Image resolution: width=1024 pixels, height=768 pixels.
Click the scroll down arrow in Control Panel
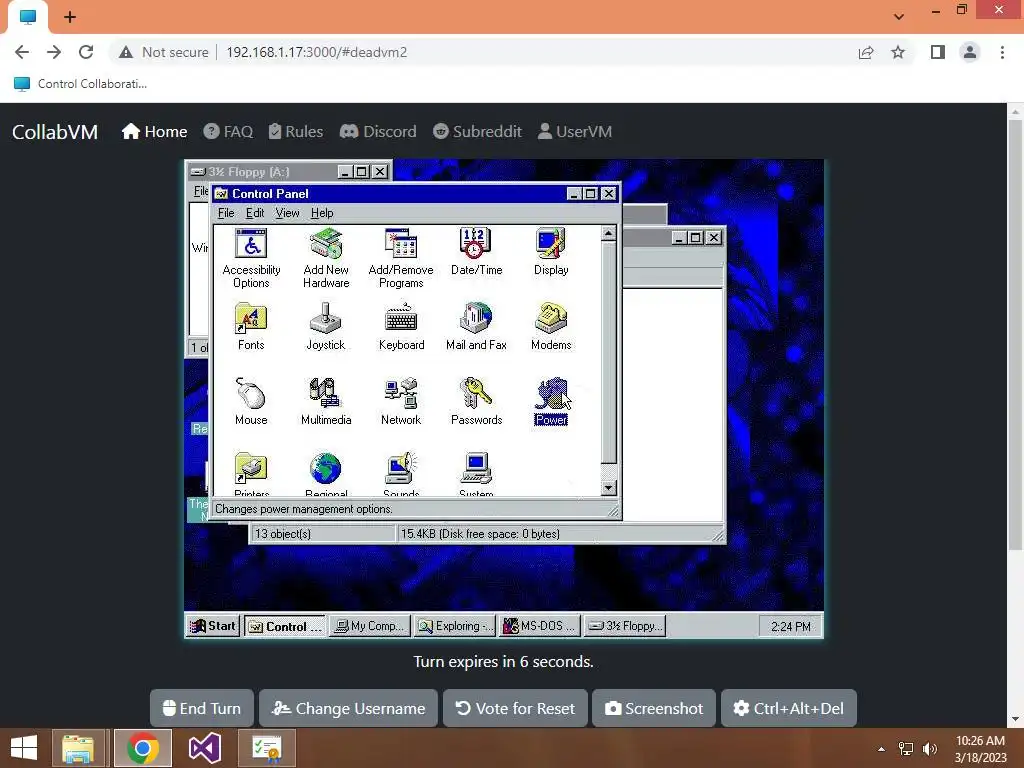click(608, 488)
